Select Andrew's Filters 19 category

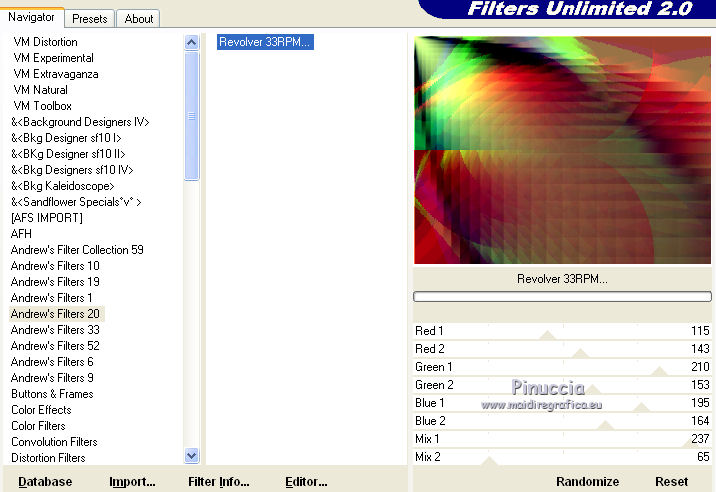coord(55,282)
